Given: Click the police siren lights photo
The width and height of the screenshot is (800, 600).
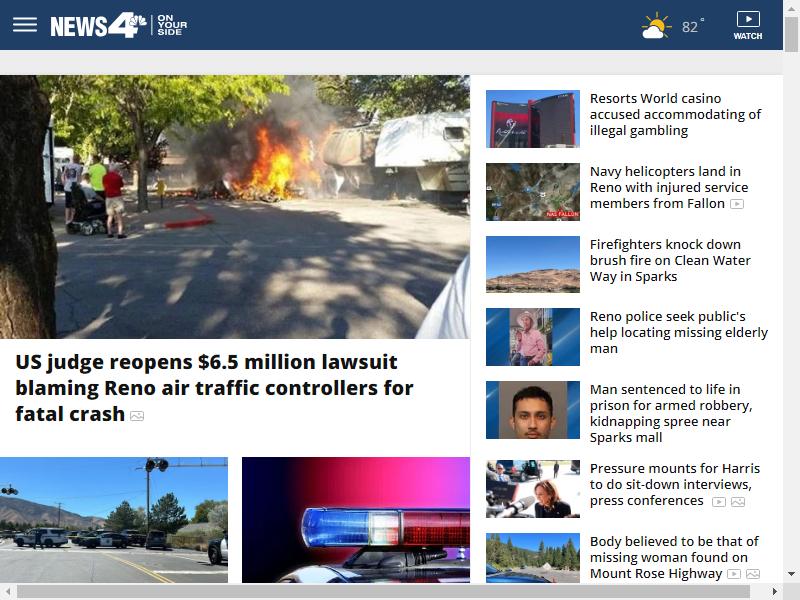Looking at the screenshot, I should pos(356,520).
